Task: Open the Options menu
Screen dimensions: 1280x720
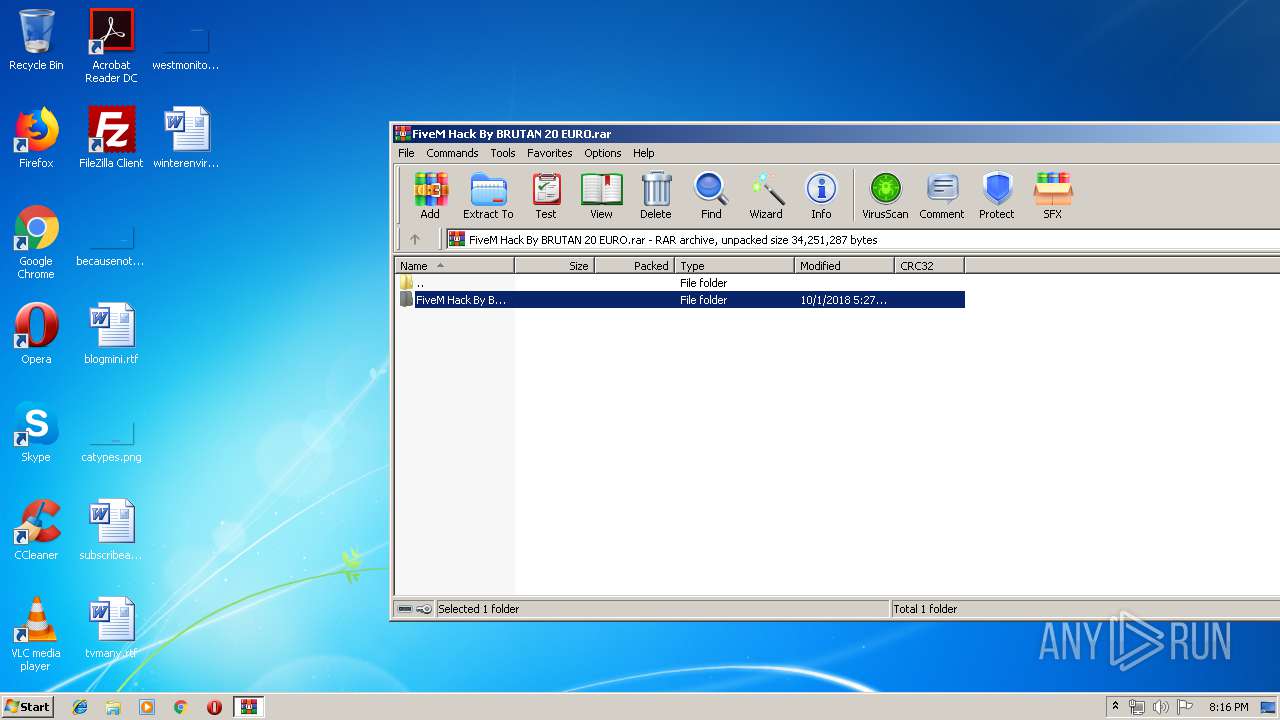Action: coord(603,153)
